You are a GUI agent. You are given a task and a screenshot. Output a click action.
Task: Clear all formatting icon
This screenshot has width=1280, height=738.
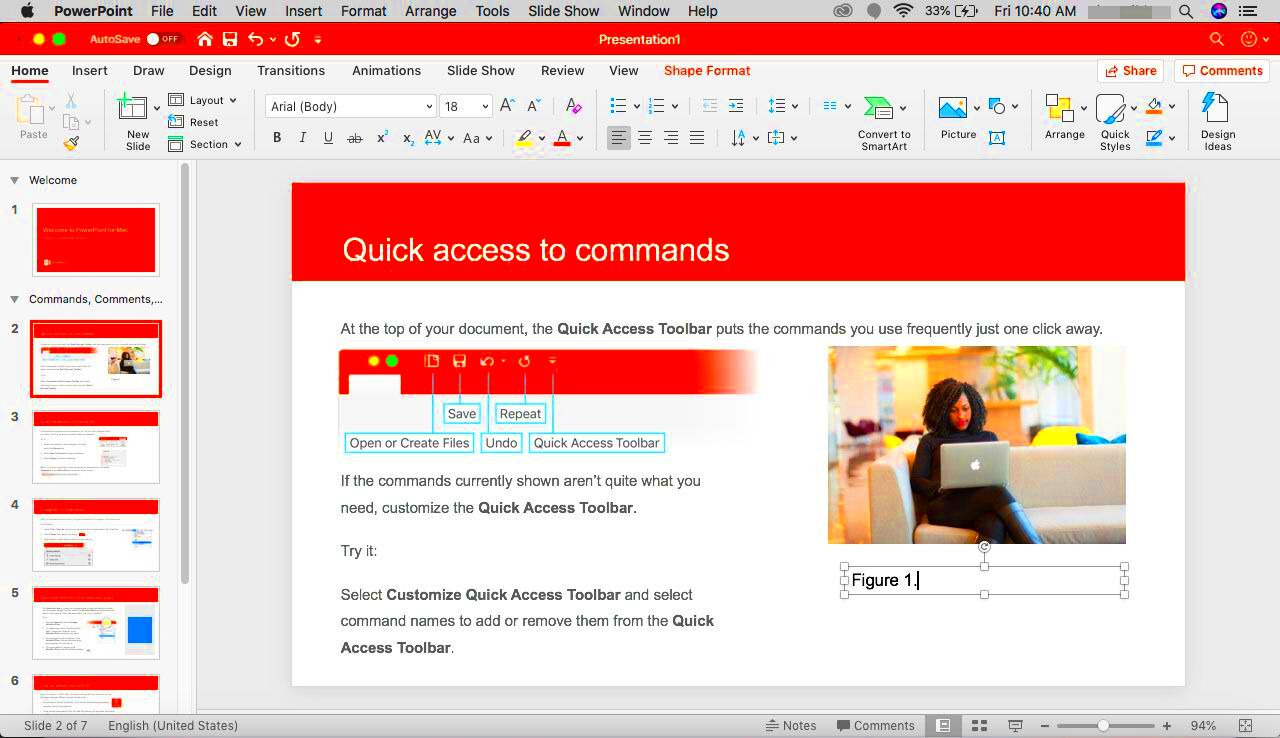tap(573, 106)
